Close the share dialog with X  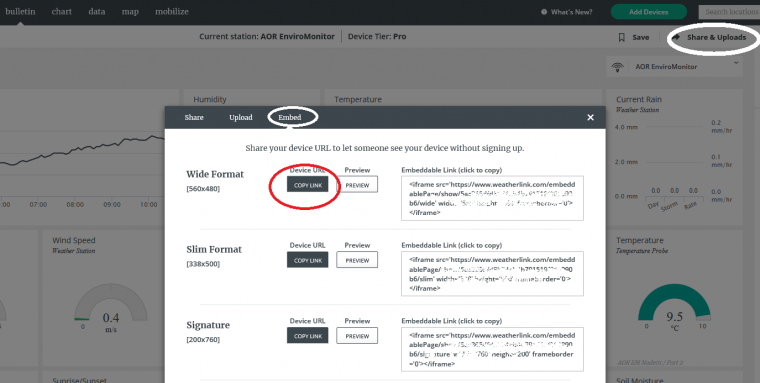click(x=590, y=117)
